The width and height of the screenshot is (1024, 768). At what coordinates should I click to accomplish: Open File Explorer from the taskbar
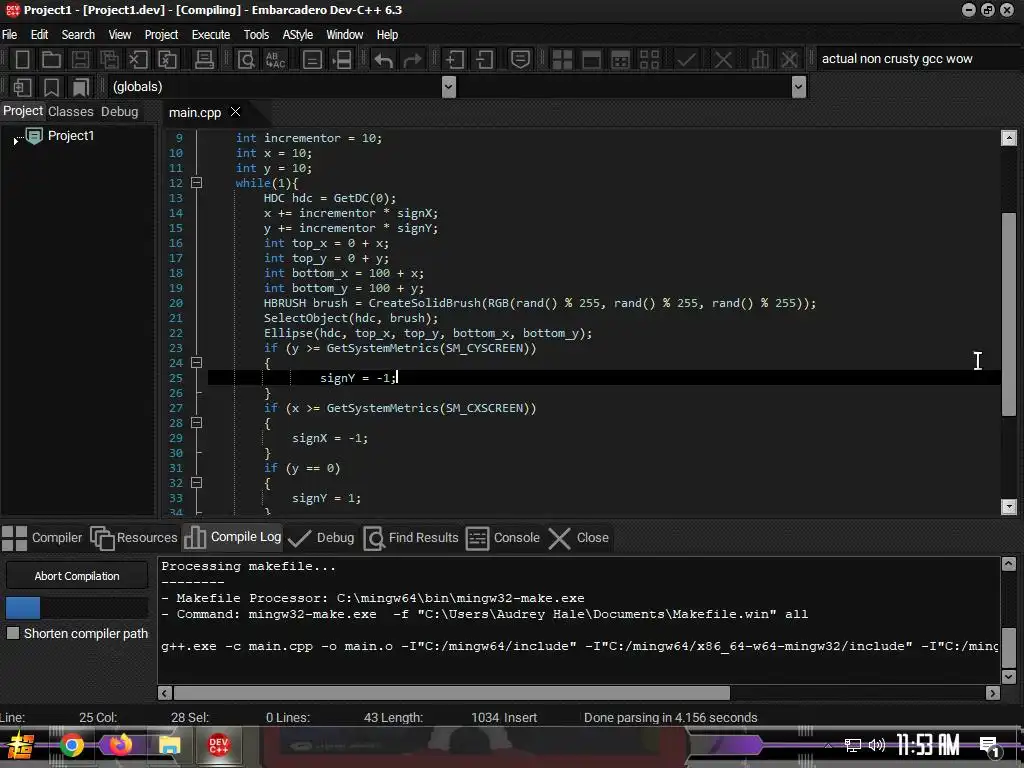click(169, 745)
